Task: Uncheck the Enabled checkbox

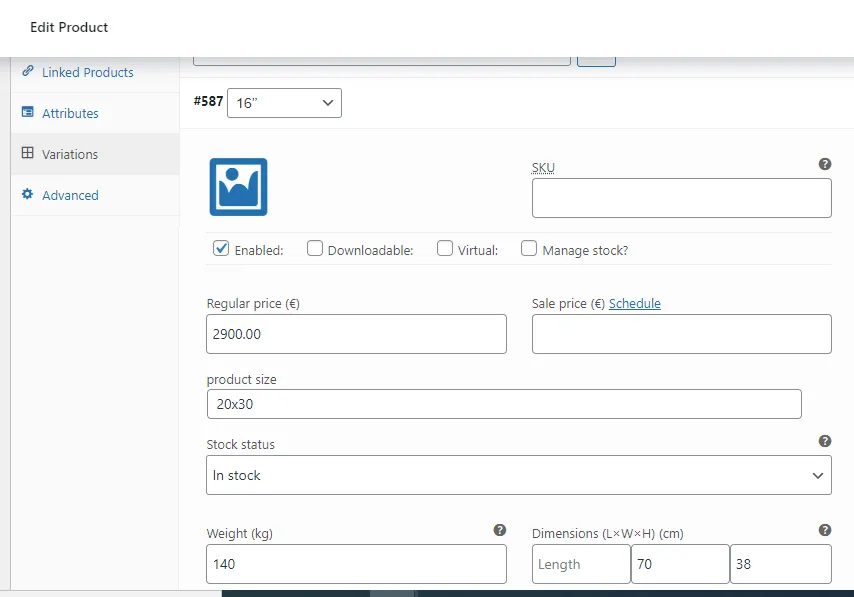Action: (221, 248)
